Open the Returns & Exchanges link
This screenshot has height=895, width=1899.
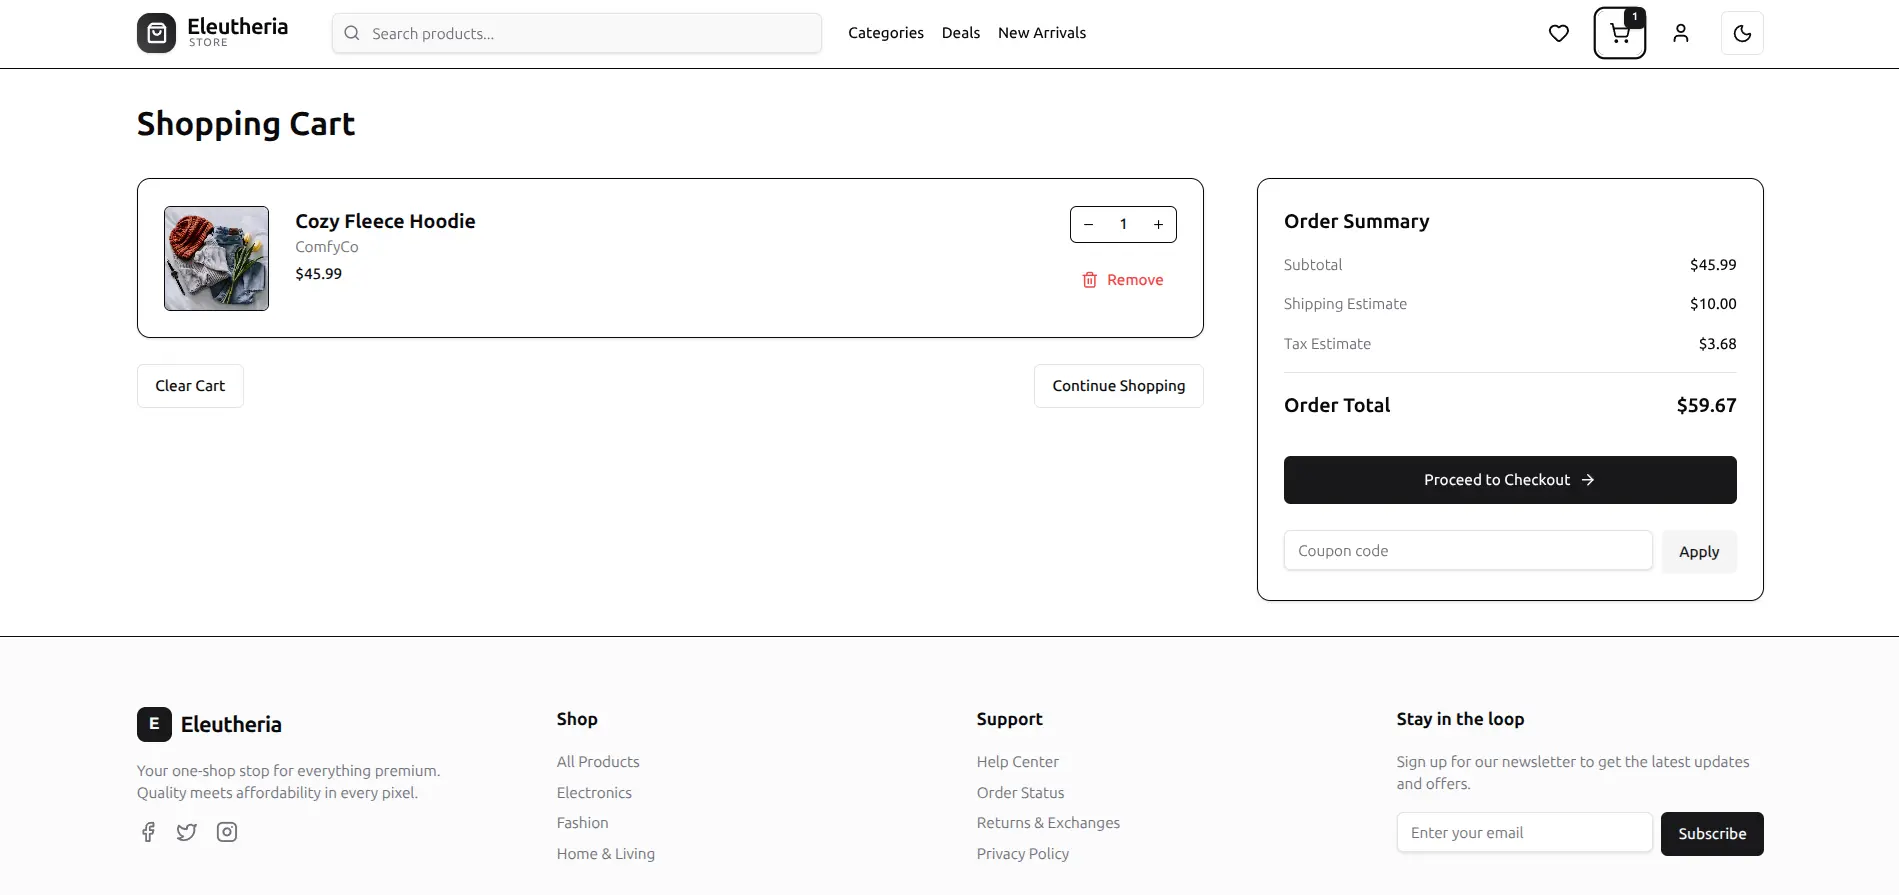[1047, 823]
